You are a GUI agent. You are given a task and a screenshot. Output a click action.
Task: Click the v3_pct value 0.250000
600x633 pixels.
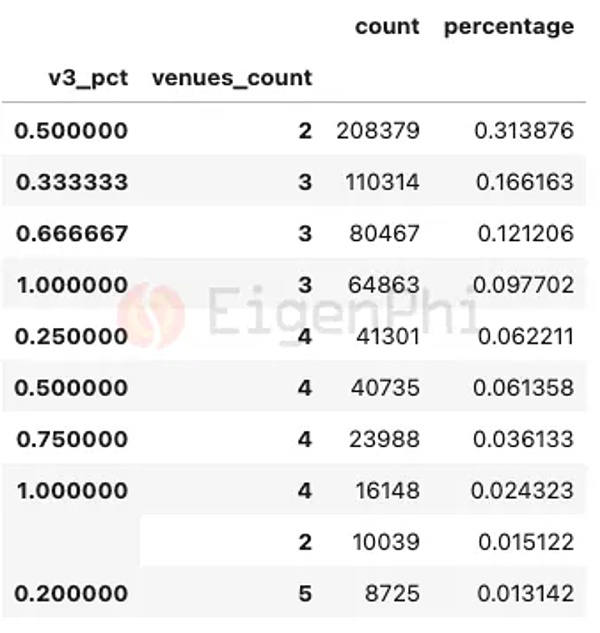point(72,336)
